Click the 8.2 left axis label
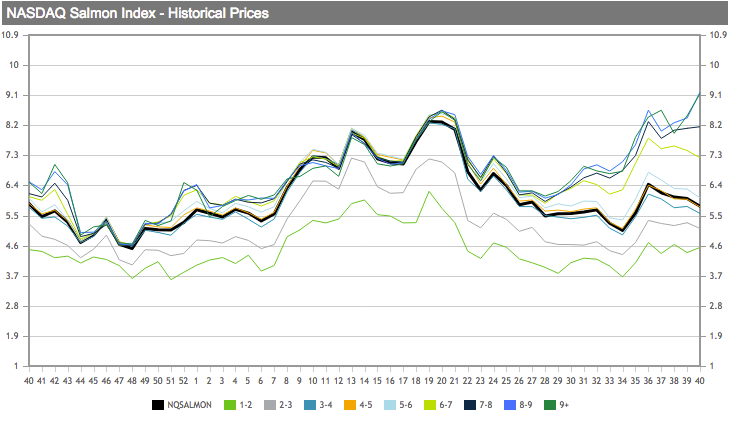Viewport: 731px width, 425px height. coord(12,125)
